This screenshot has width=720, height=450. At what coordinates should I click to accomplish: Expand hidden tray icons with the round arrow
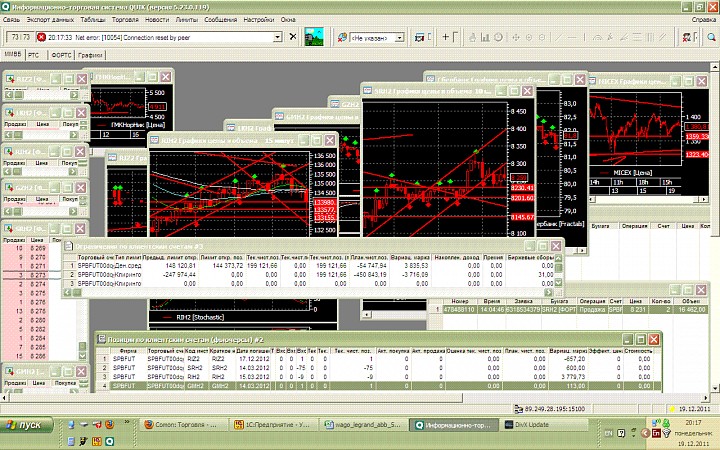point(645,433)
